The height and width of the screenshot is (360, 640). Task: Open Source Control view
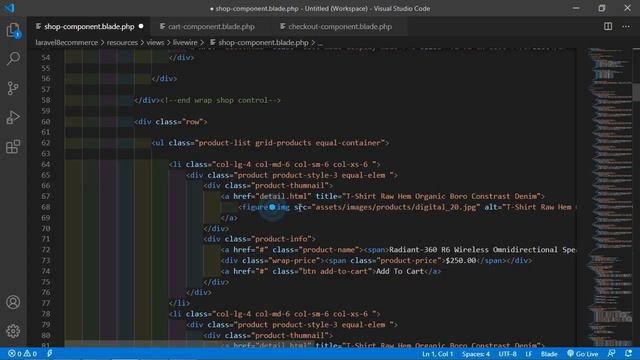(x=13, y=88)
